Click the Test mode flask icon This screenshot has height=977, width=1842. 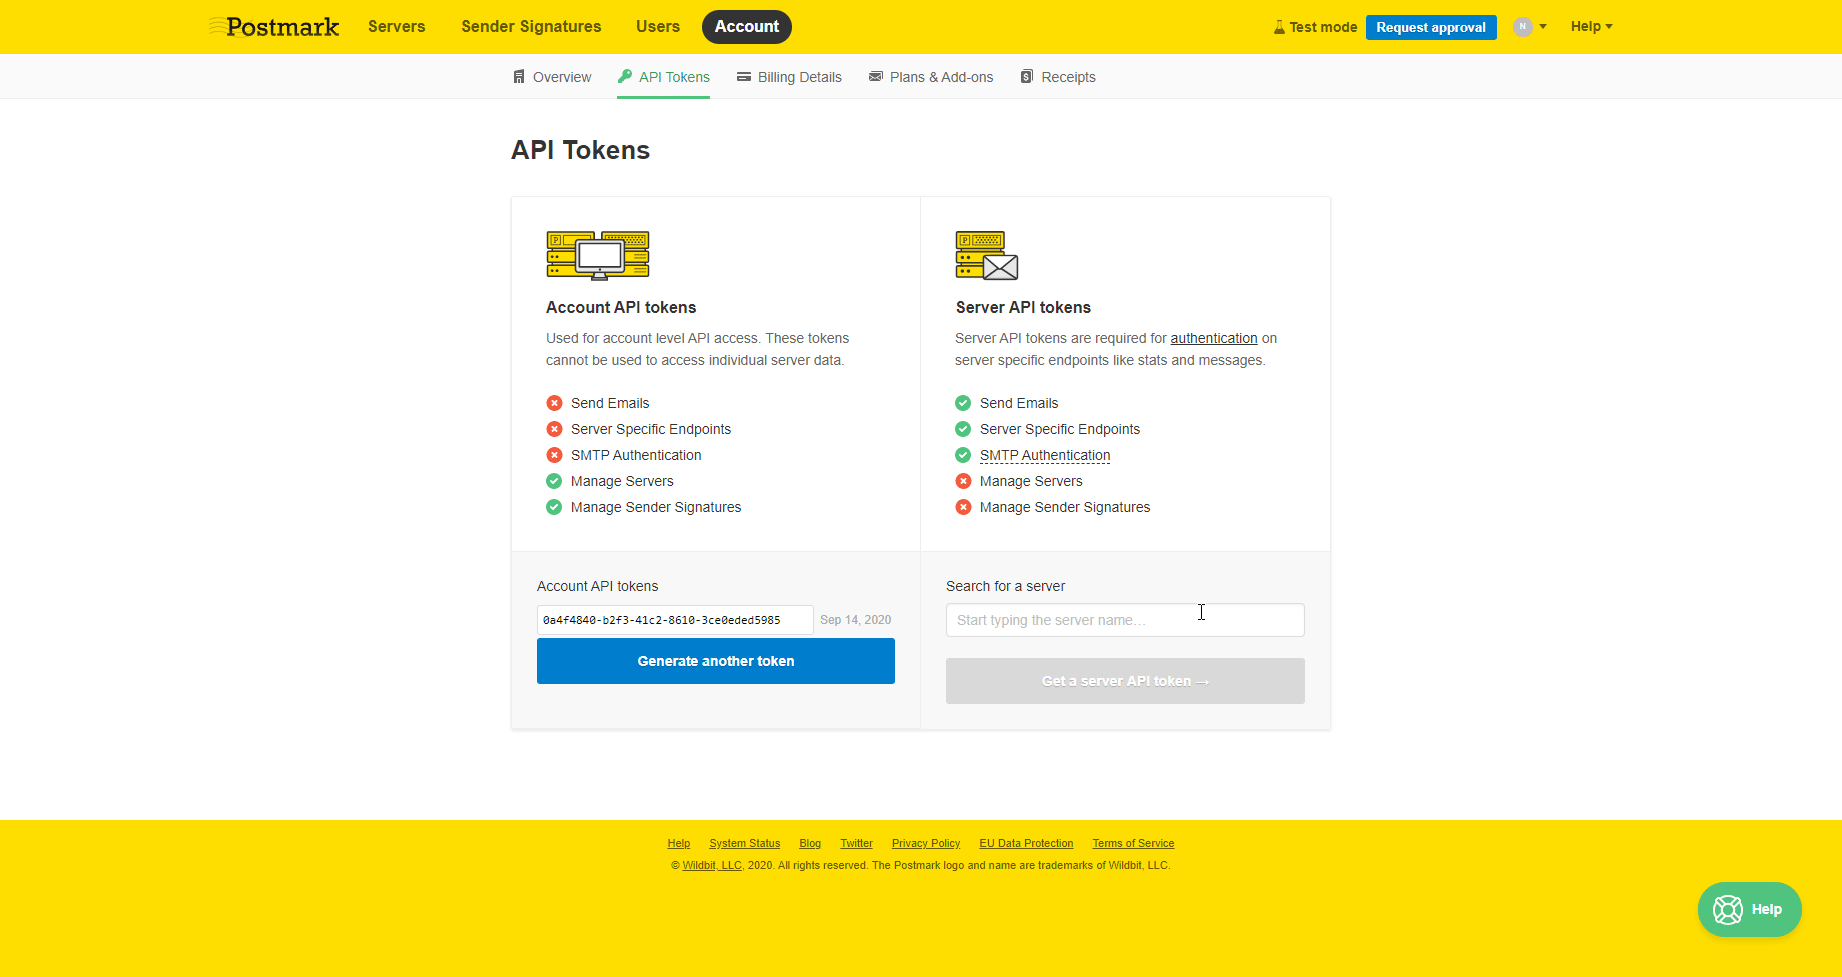[x=1279, y=27]
